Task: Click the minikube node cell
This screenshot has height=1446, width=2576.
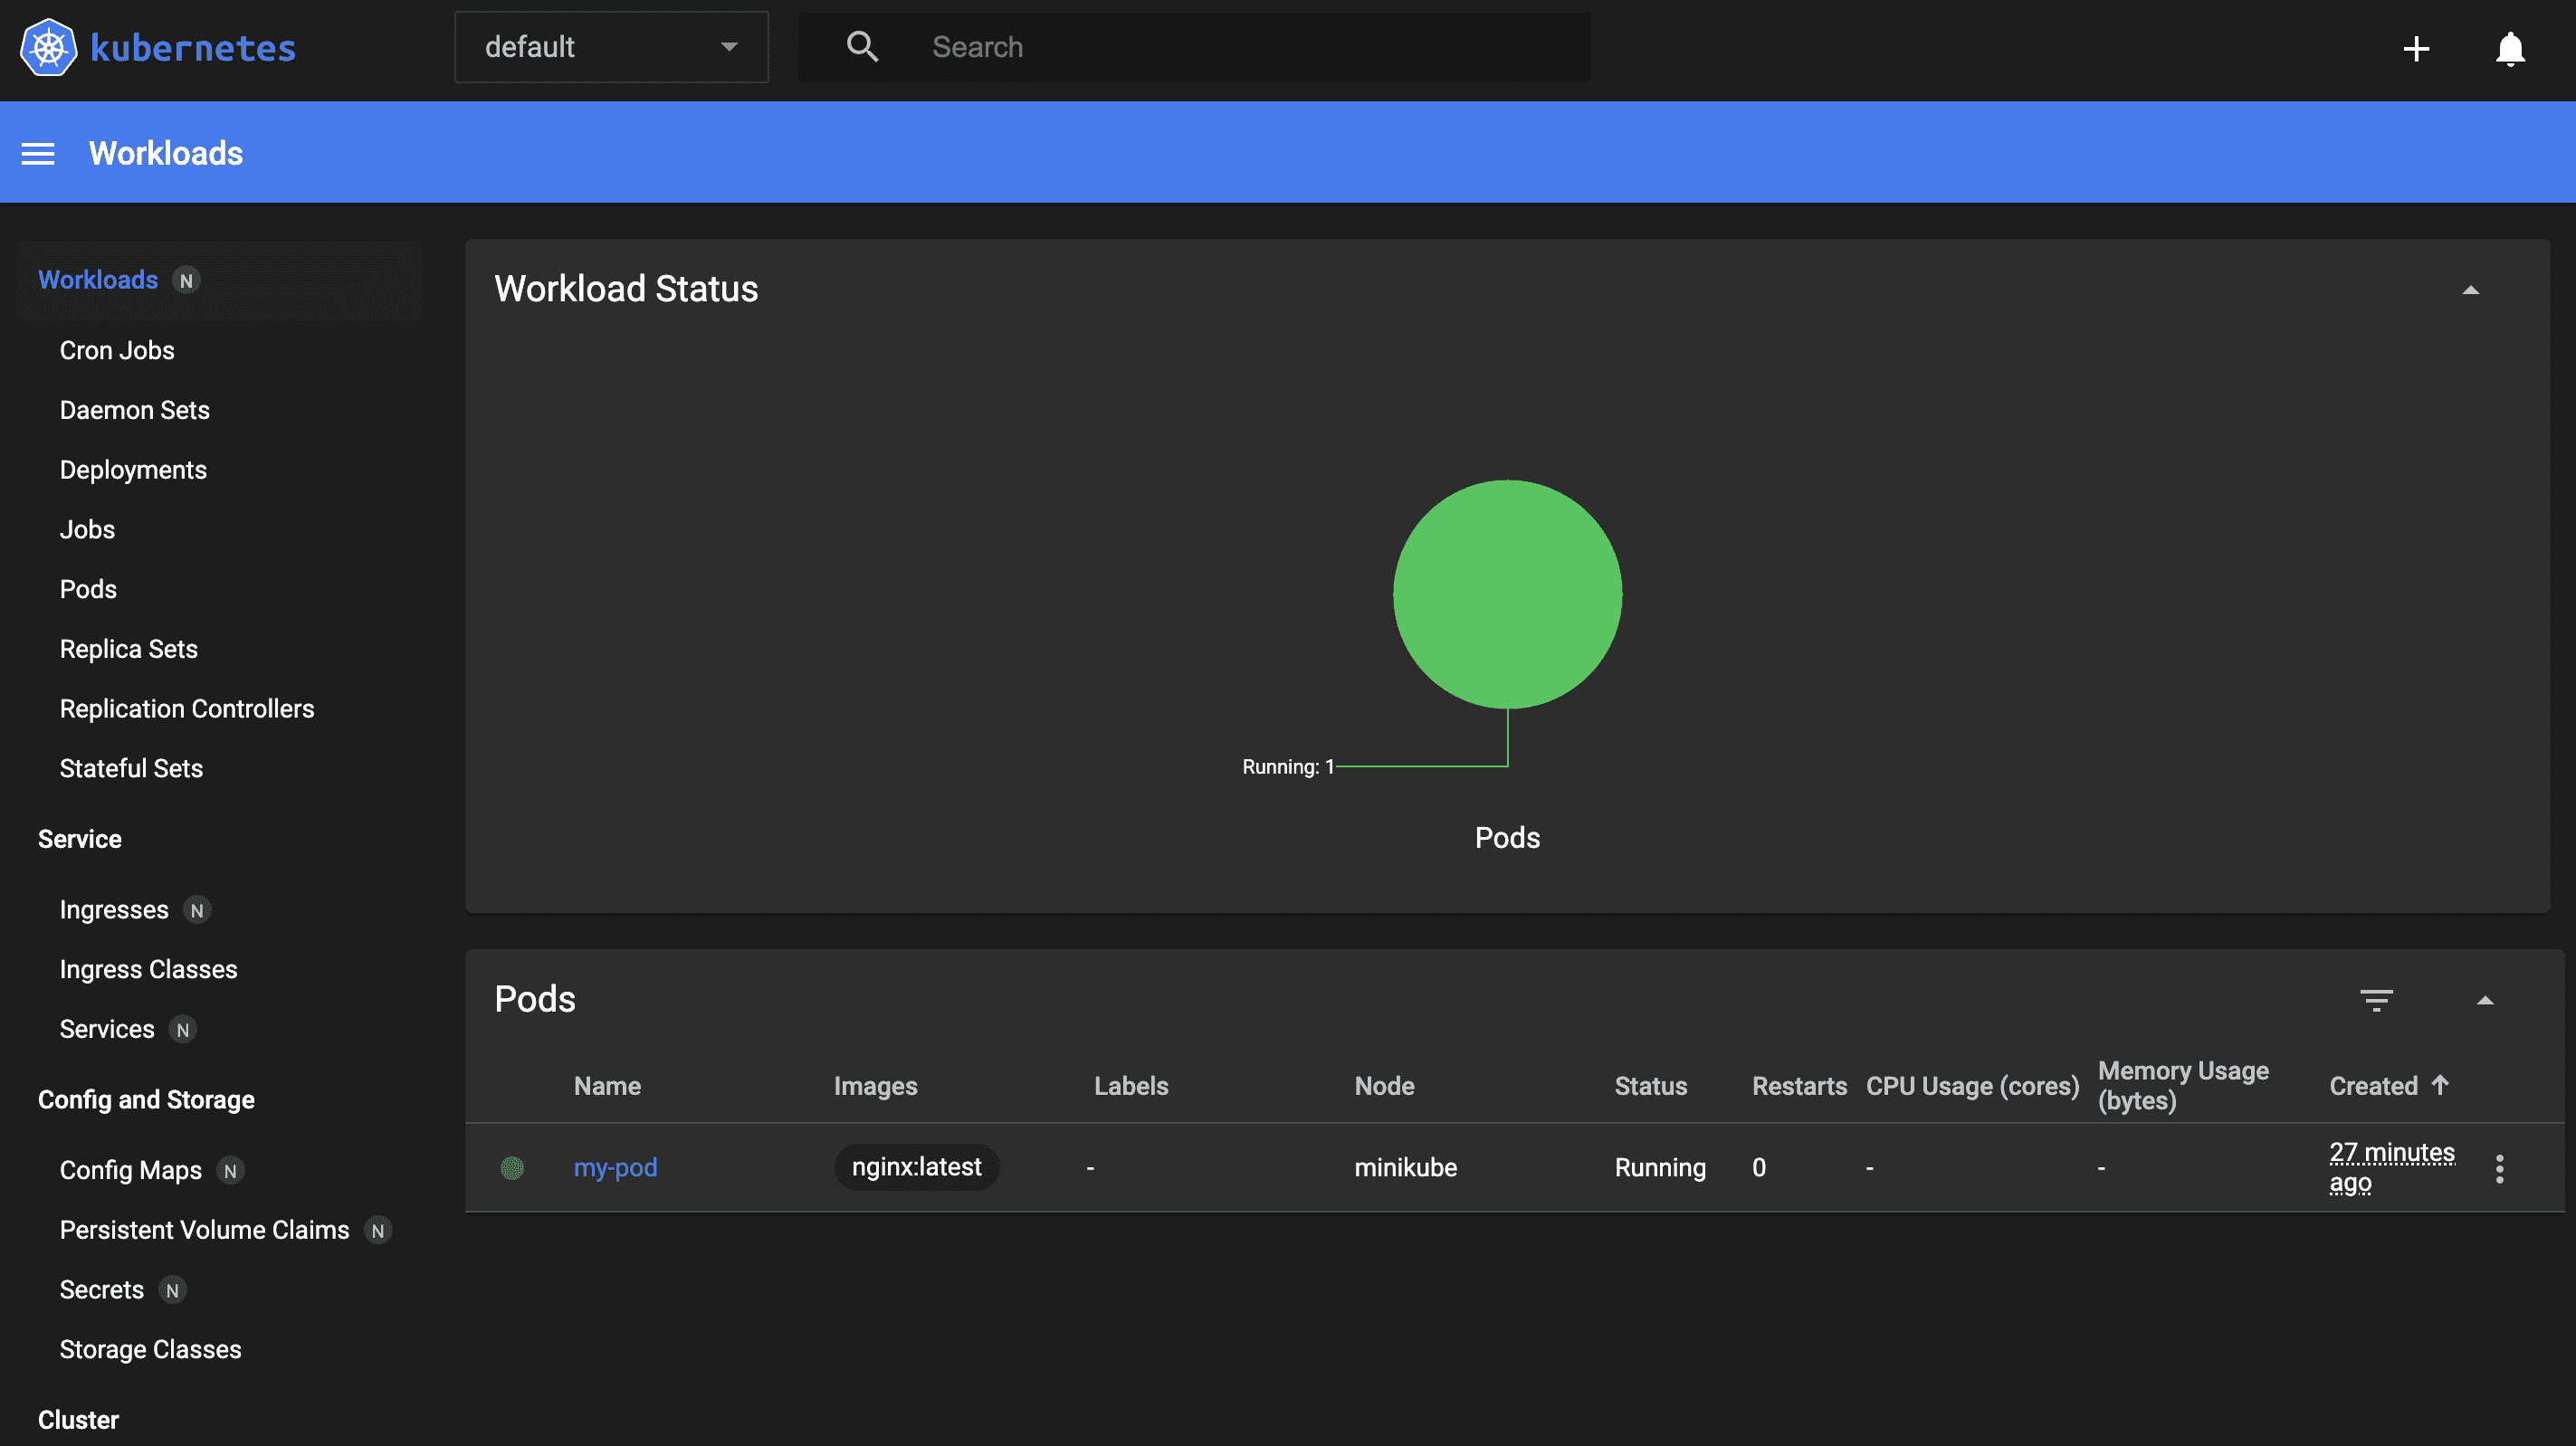Action: (x=1405, y=1168)
